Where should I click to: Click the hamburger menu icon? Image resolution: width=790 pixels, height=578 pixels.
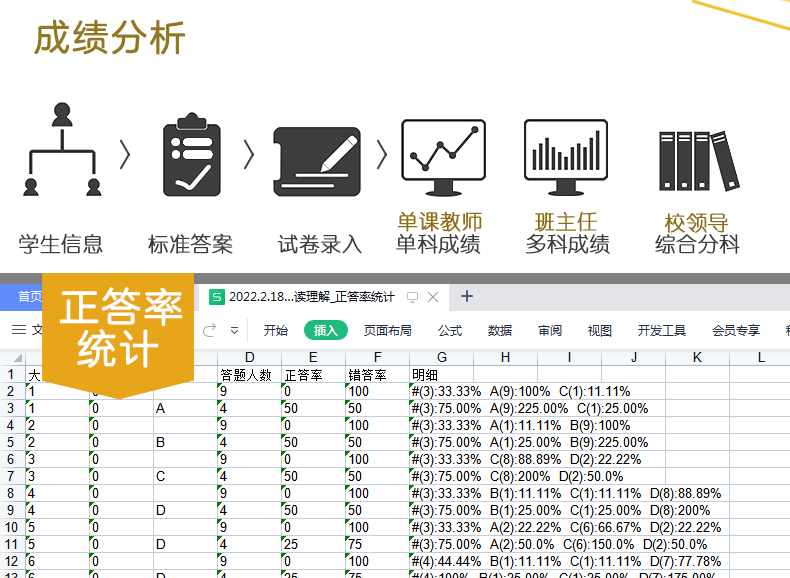click(19, 330)
